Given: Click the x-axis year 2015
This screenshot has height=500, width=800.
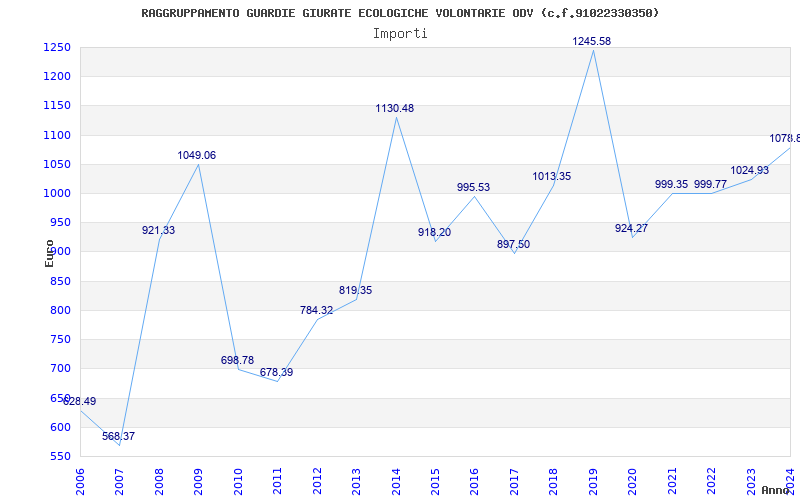Looking at the screenshot, I should [435, 482].
